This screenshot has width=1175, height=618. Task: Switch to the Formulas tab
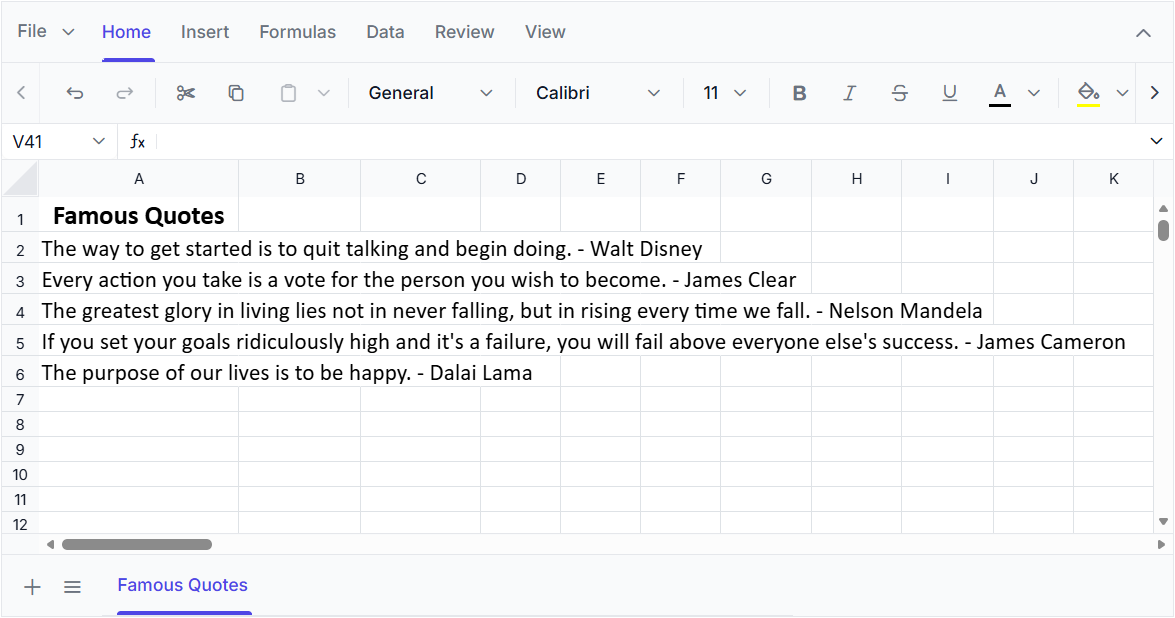[297, 32]
